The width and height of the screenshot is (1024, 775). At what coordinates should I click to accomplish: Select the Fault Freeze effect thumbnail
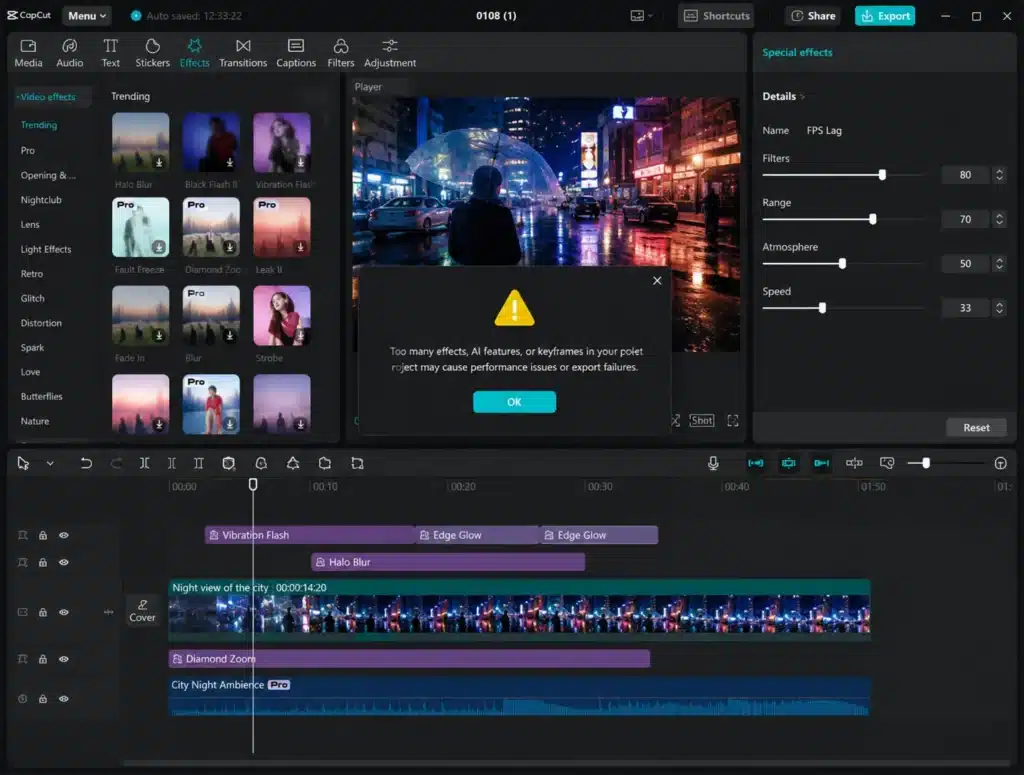pos(140,227)
